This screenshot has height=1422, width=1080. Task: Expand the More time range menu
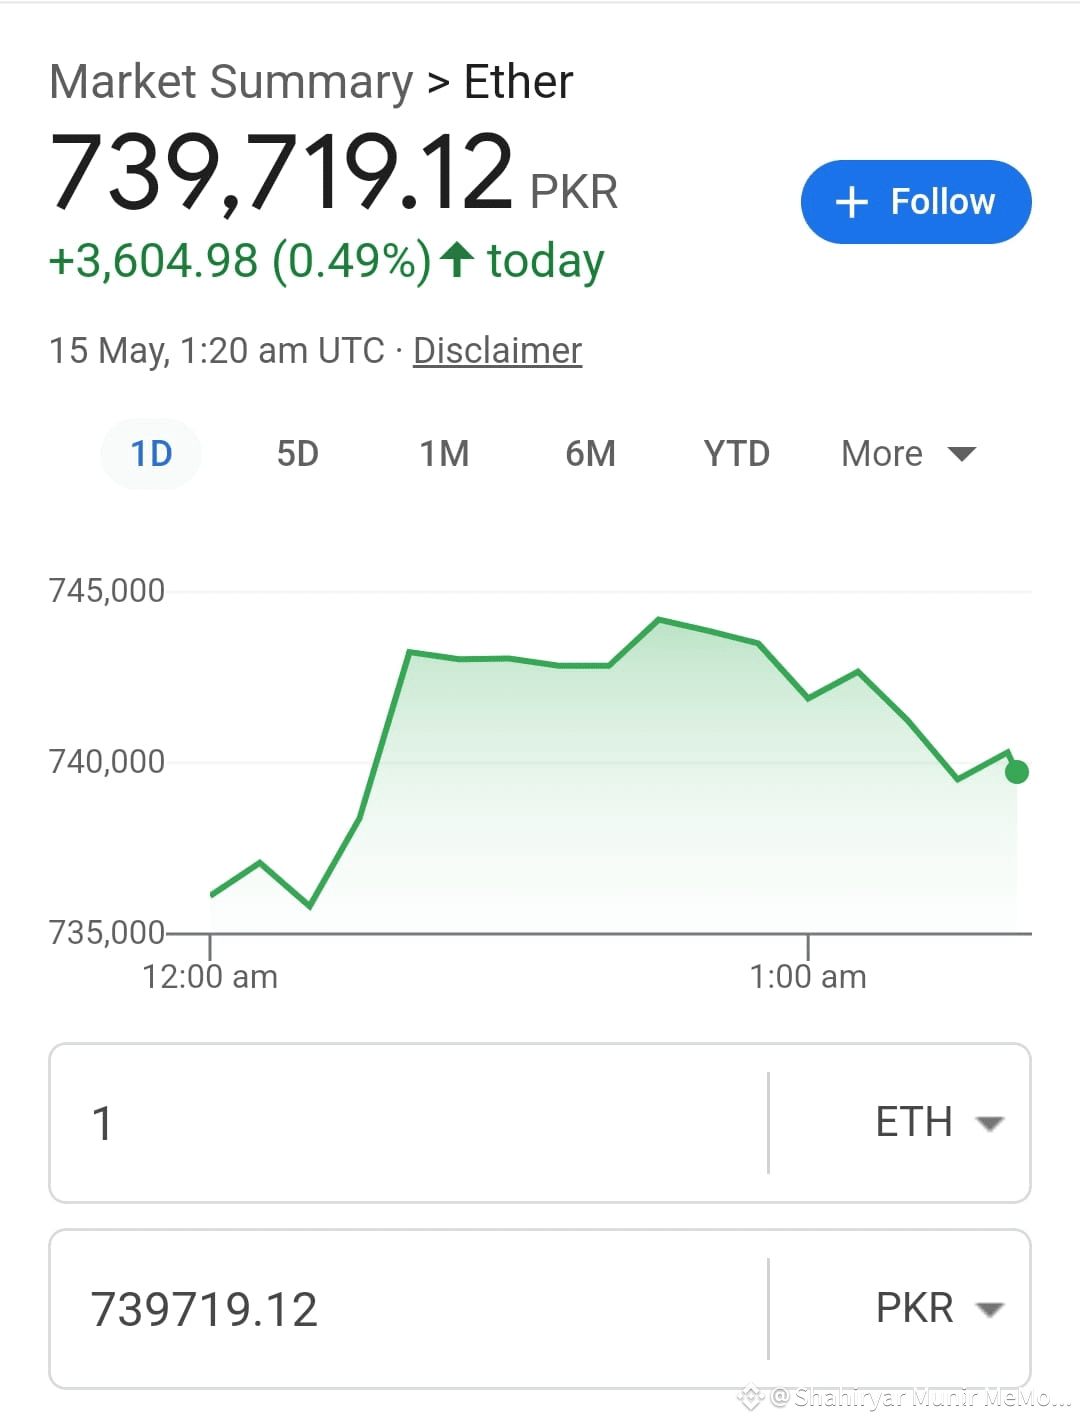[x=908, y=454]
